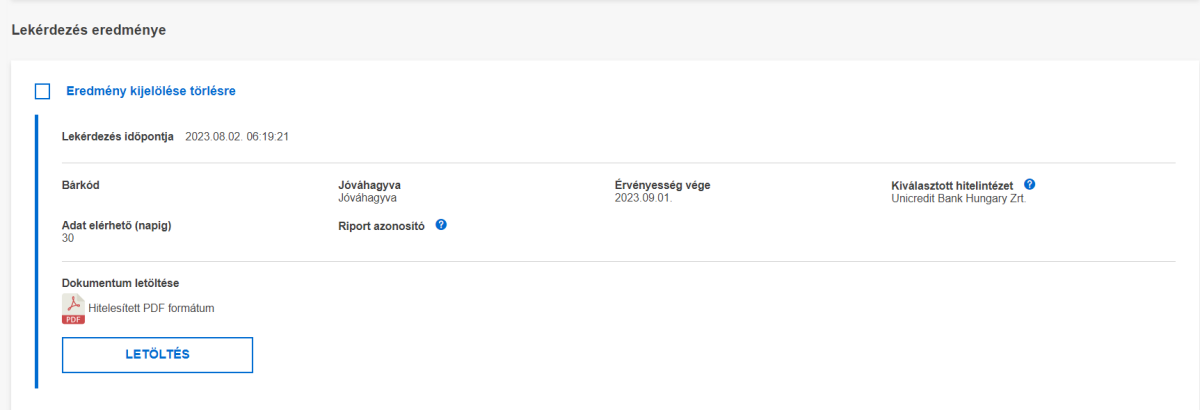Click the Érvényesség vége date 2023.09.01.

pyautogui.click(x=643, y=198)
